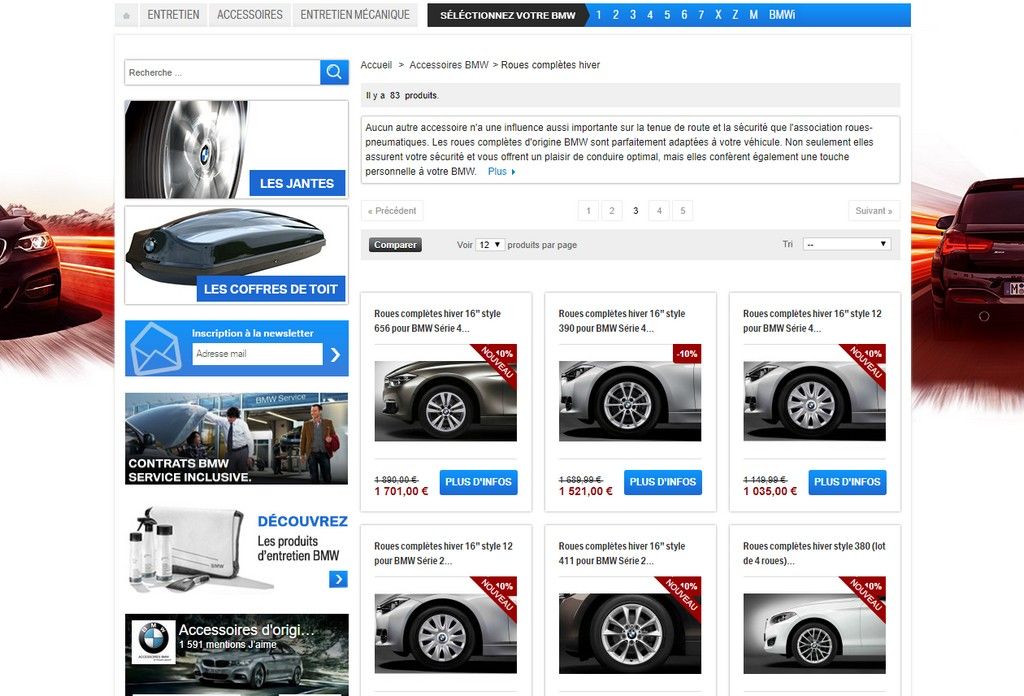Screen dimensions: 1024x696
Task: Select BMW series 3
Action: 633,14
